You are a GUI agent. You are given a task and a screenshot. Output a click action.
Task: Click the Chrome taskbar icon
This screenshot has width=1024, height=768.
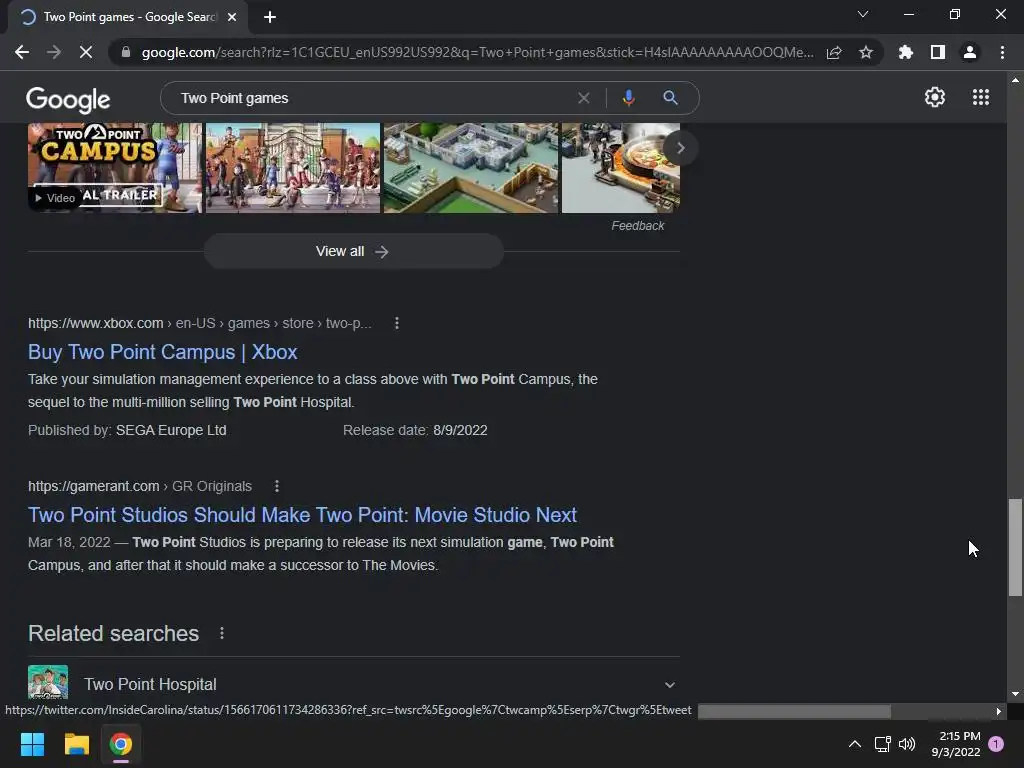[121, 744]
